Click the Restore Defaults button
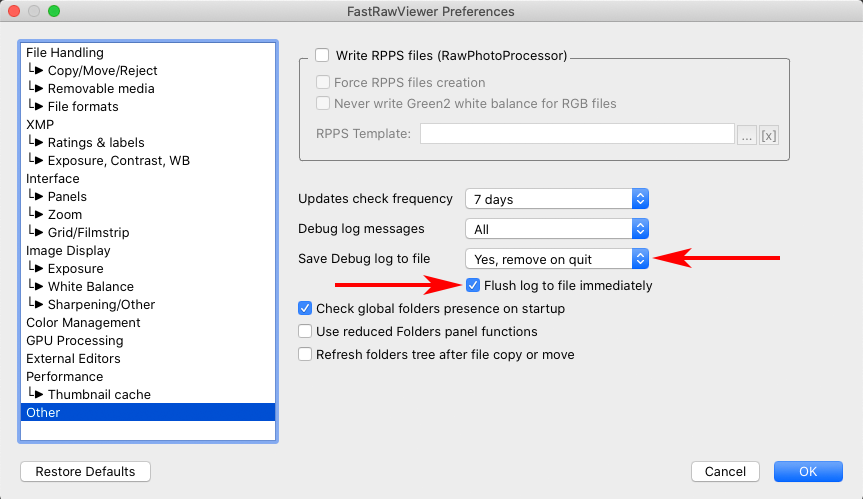The width and height of the screenshot is (863, 499). tap(85, 471)
